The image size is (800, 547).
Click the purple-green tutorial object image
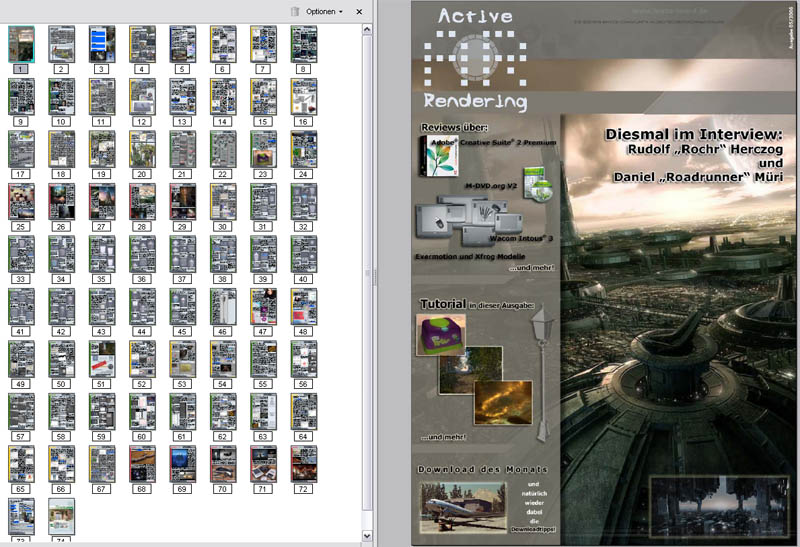tap(440, 335)
